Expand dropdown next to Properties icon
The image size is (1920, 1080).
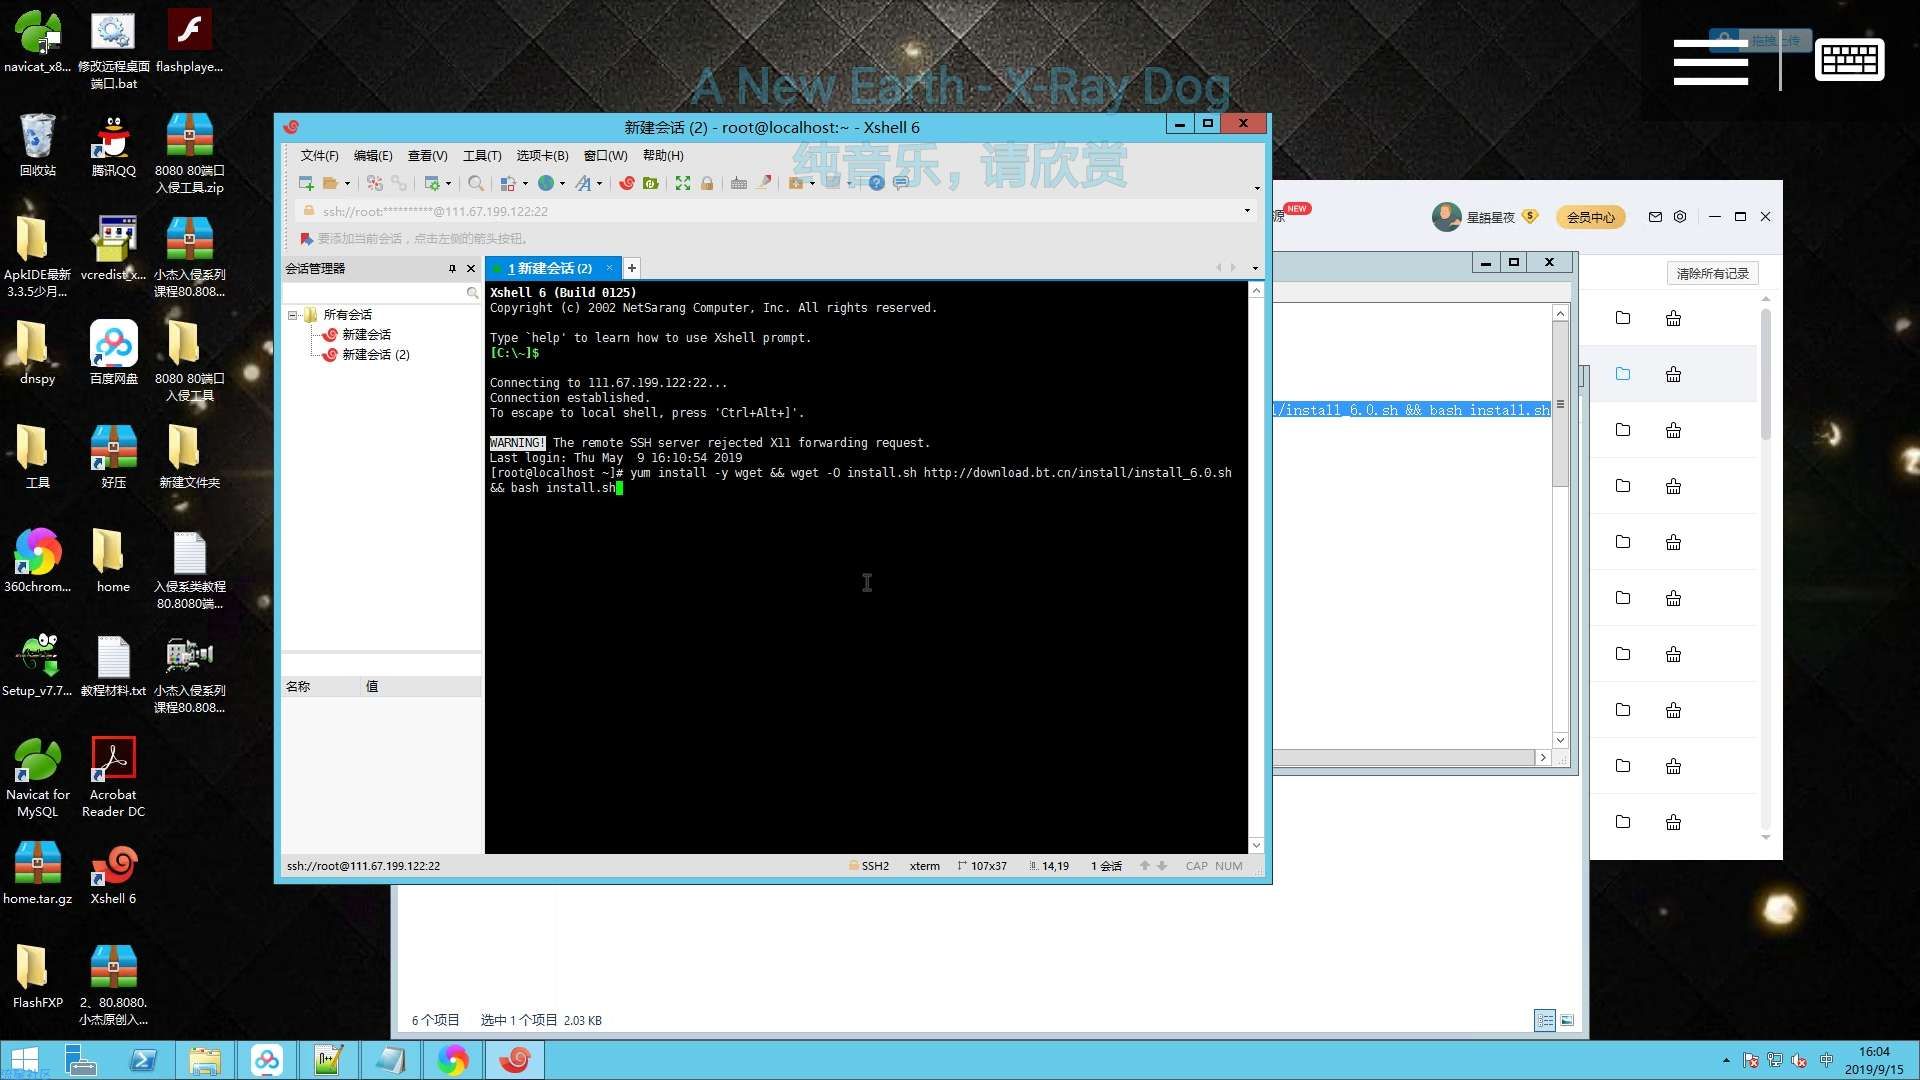[x=448, y=183]
